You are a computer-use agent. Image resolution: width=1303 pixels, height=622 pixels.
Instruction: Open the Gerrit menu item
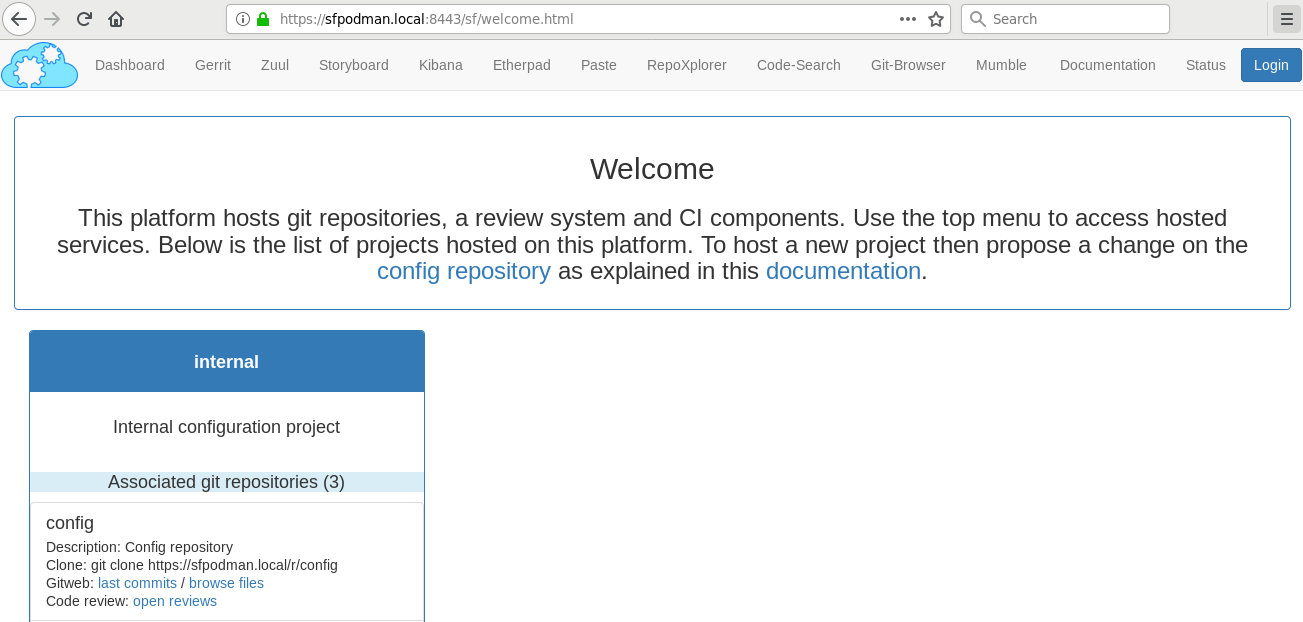[x=213, y=65]
